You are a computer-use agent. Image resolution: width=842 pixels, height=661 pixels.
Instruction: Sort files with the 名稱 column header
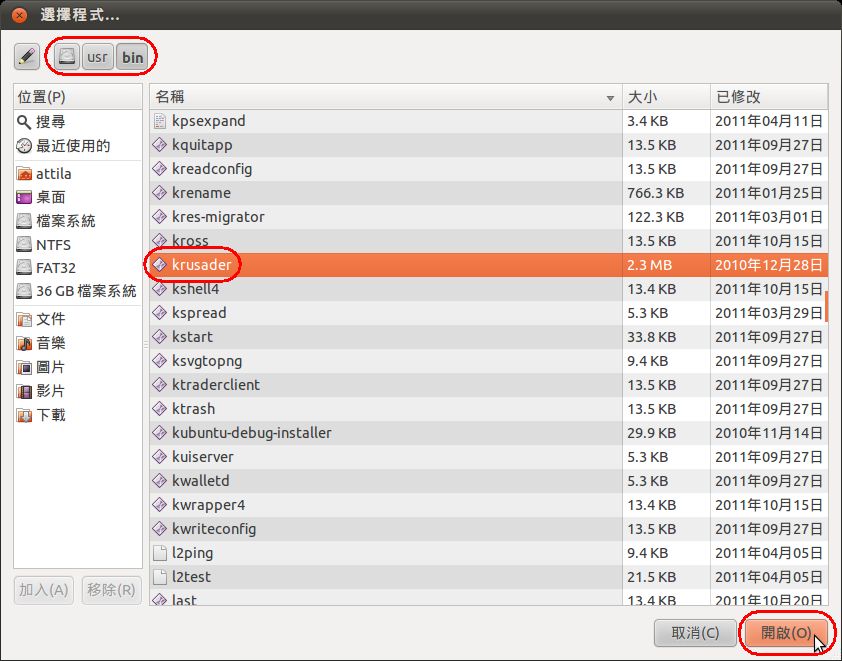click(386, 97)
